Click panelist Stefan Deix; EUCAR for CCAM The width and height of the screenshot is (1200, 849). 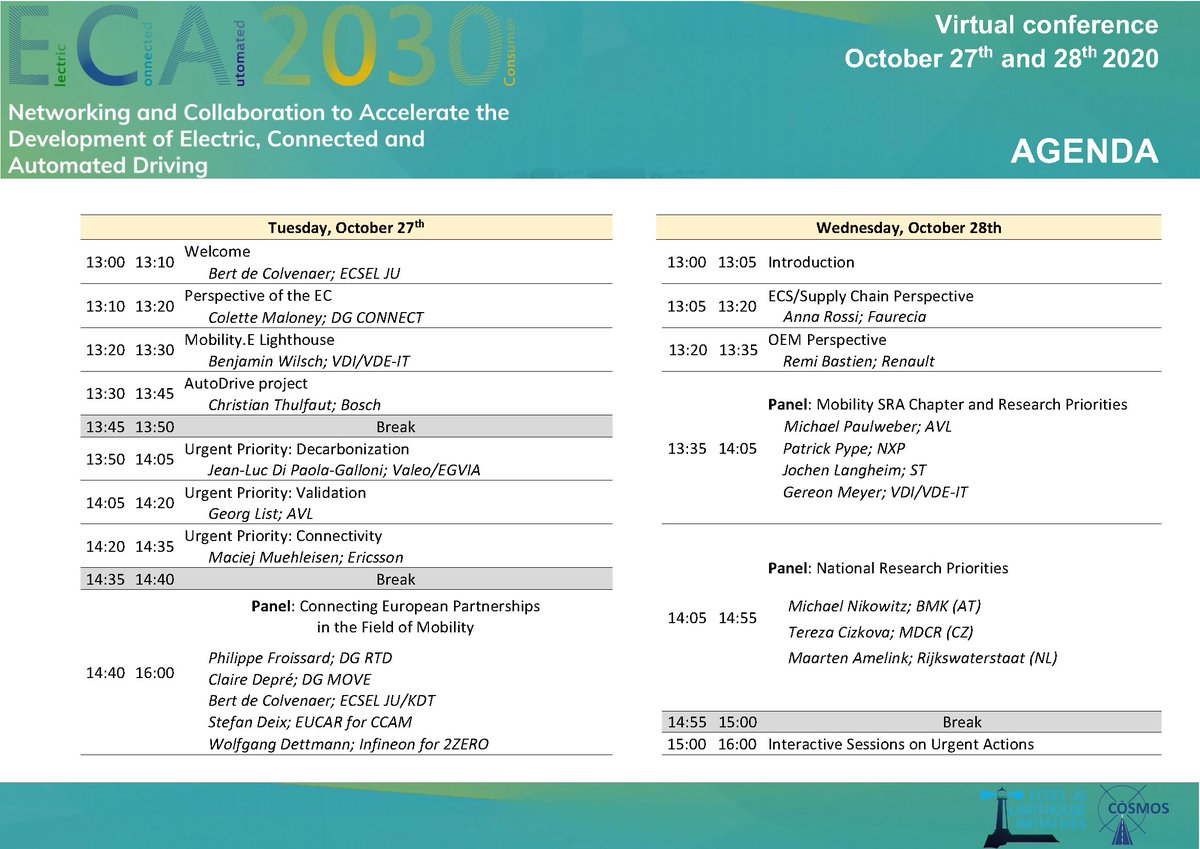(310, 722)
